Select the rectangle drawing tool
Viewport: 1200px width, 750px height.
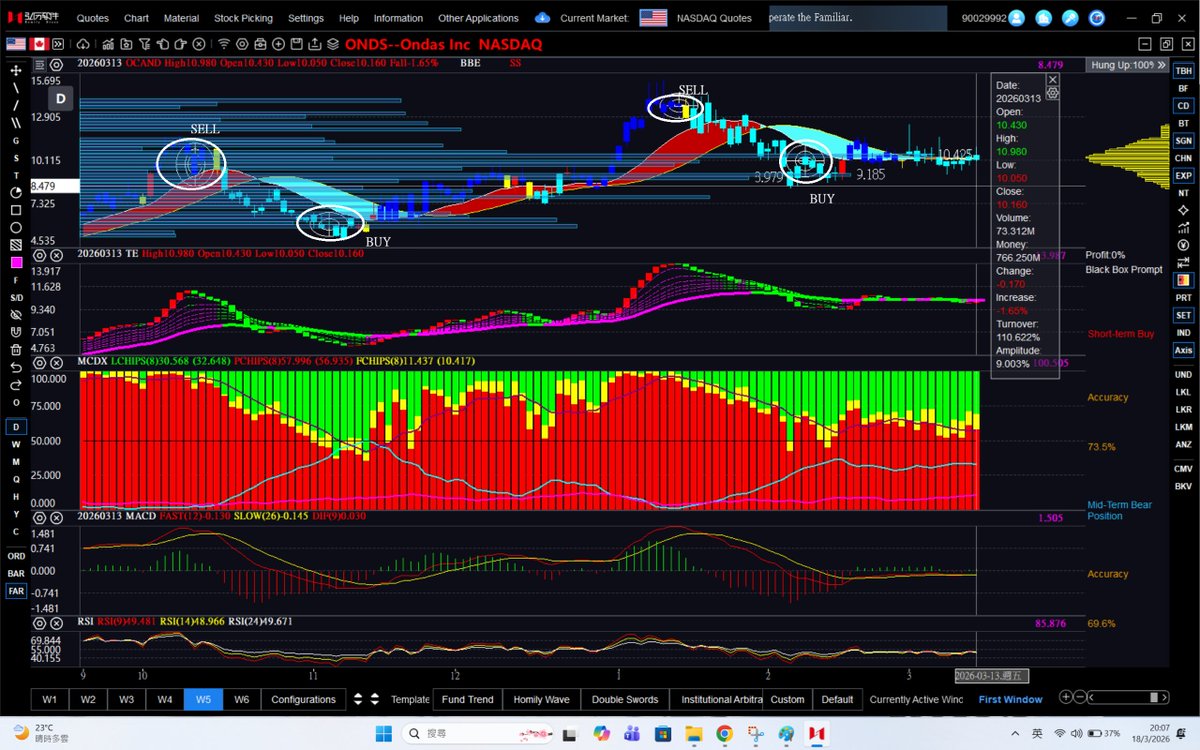point(16,210)
